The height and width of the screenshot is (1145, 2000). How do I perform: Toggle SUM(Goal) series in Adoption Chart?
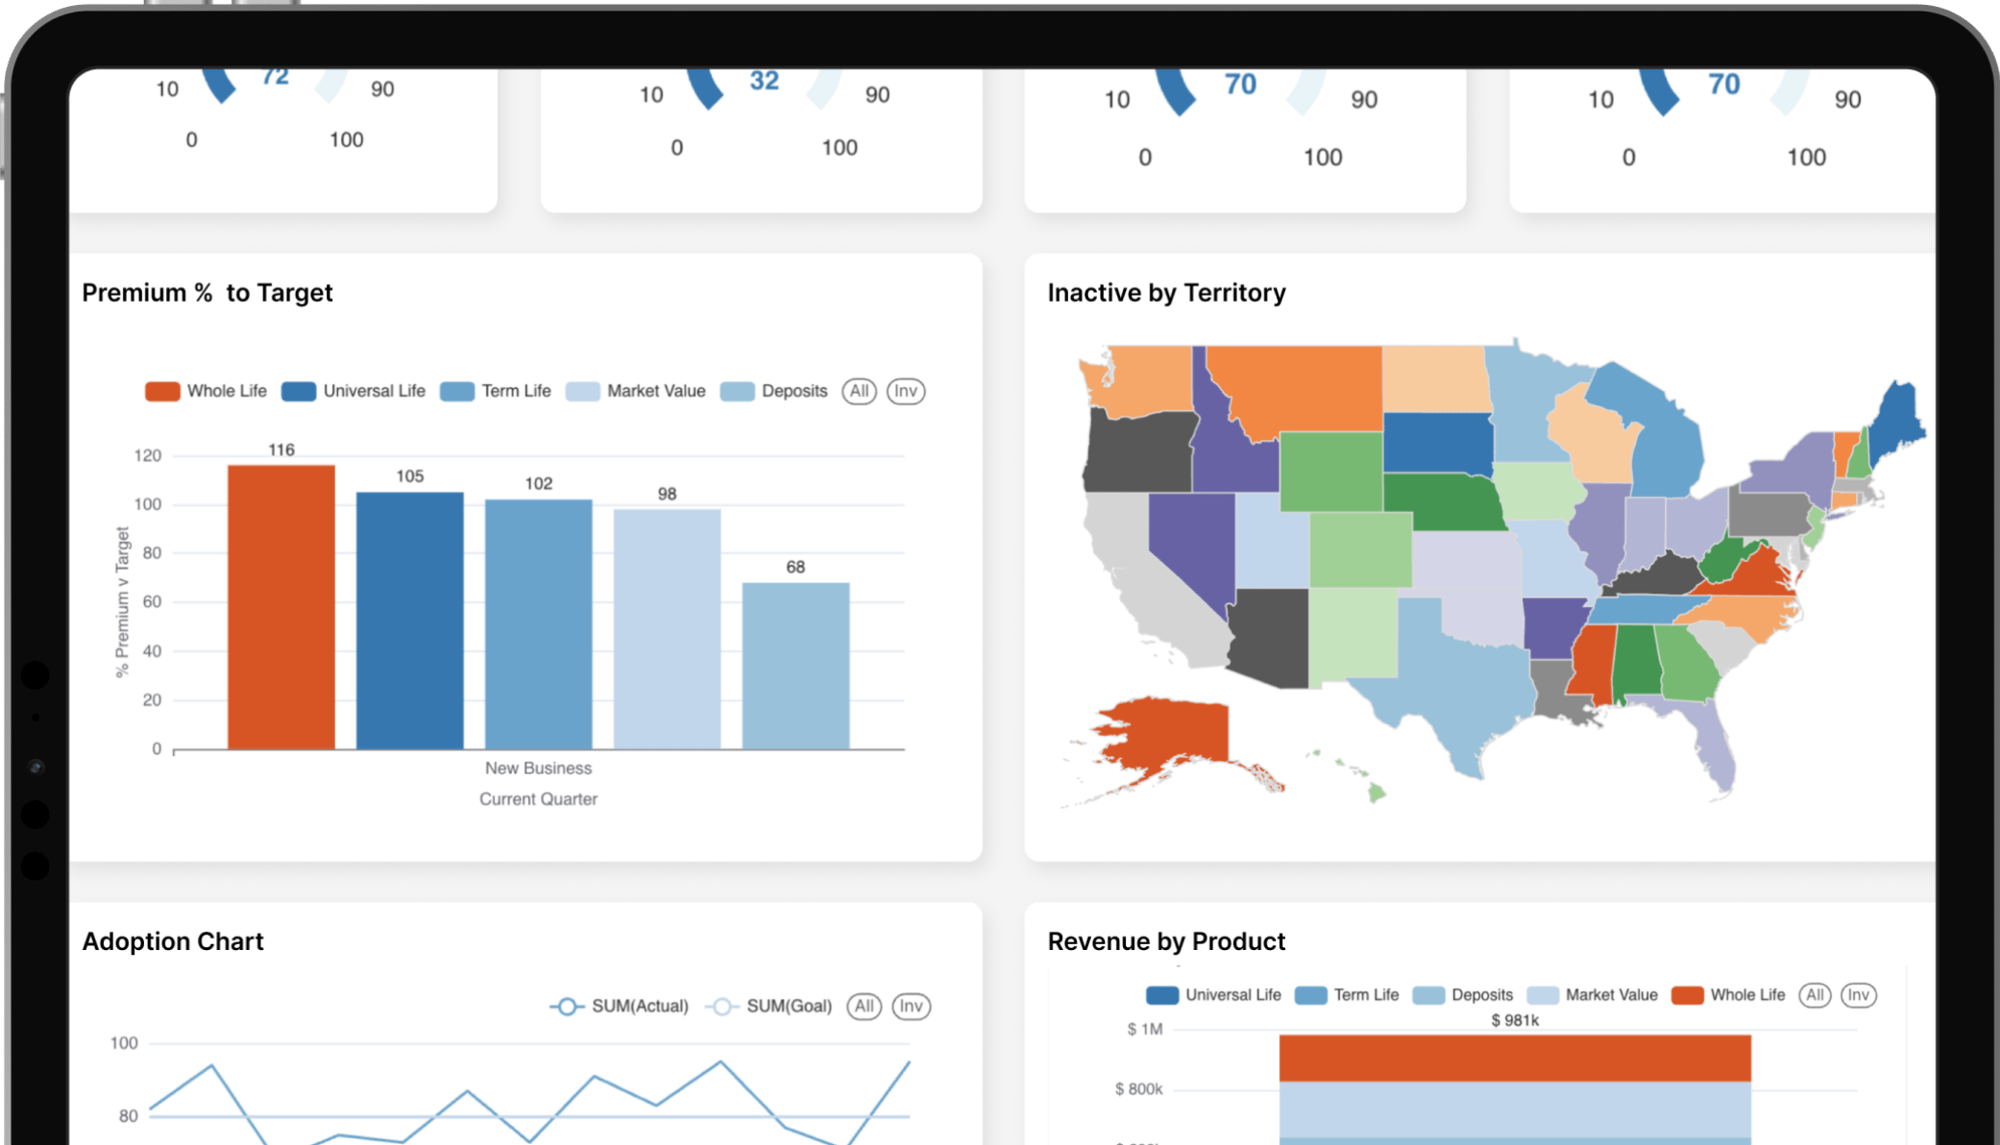(768, 1006)
